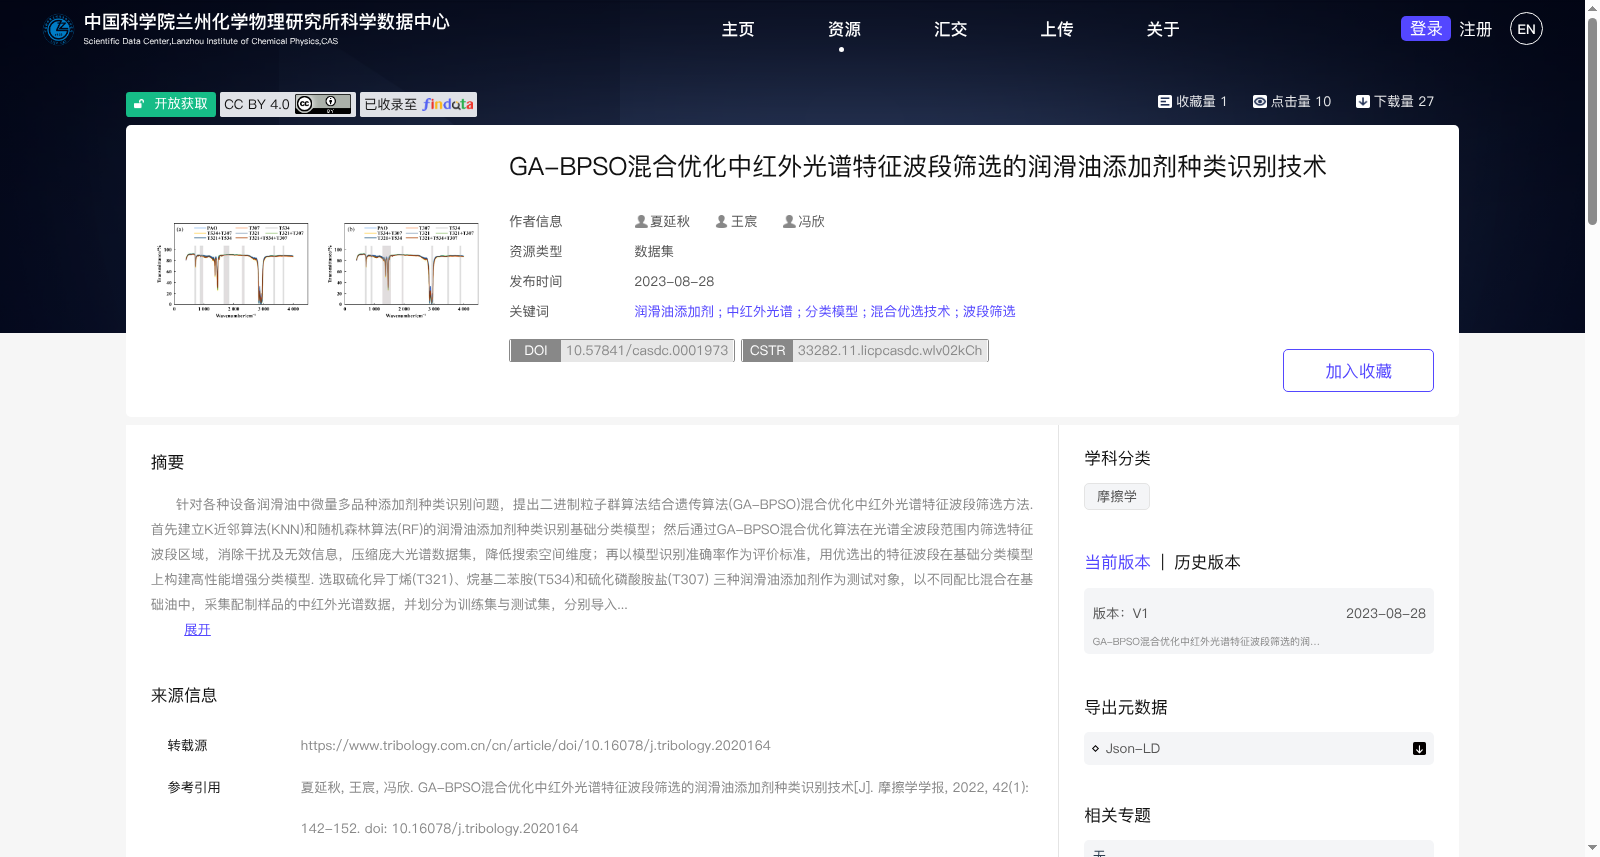Click the keyword 波段筛选
The width and height of the screenshot is (1600, 857).
point(989,311)
